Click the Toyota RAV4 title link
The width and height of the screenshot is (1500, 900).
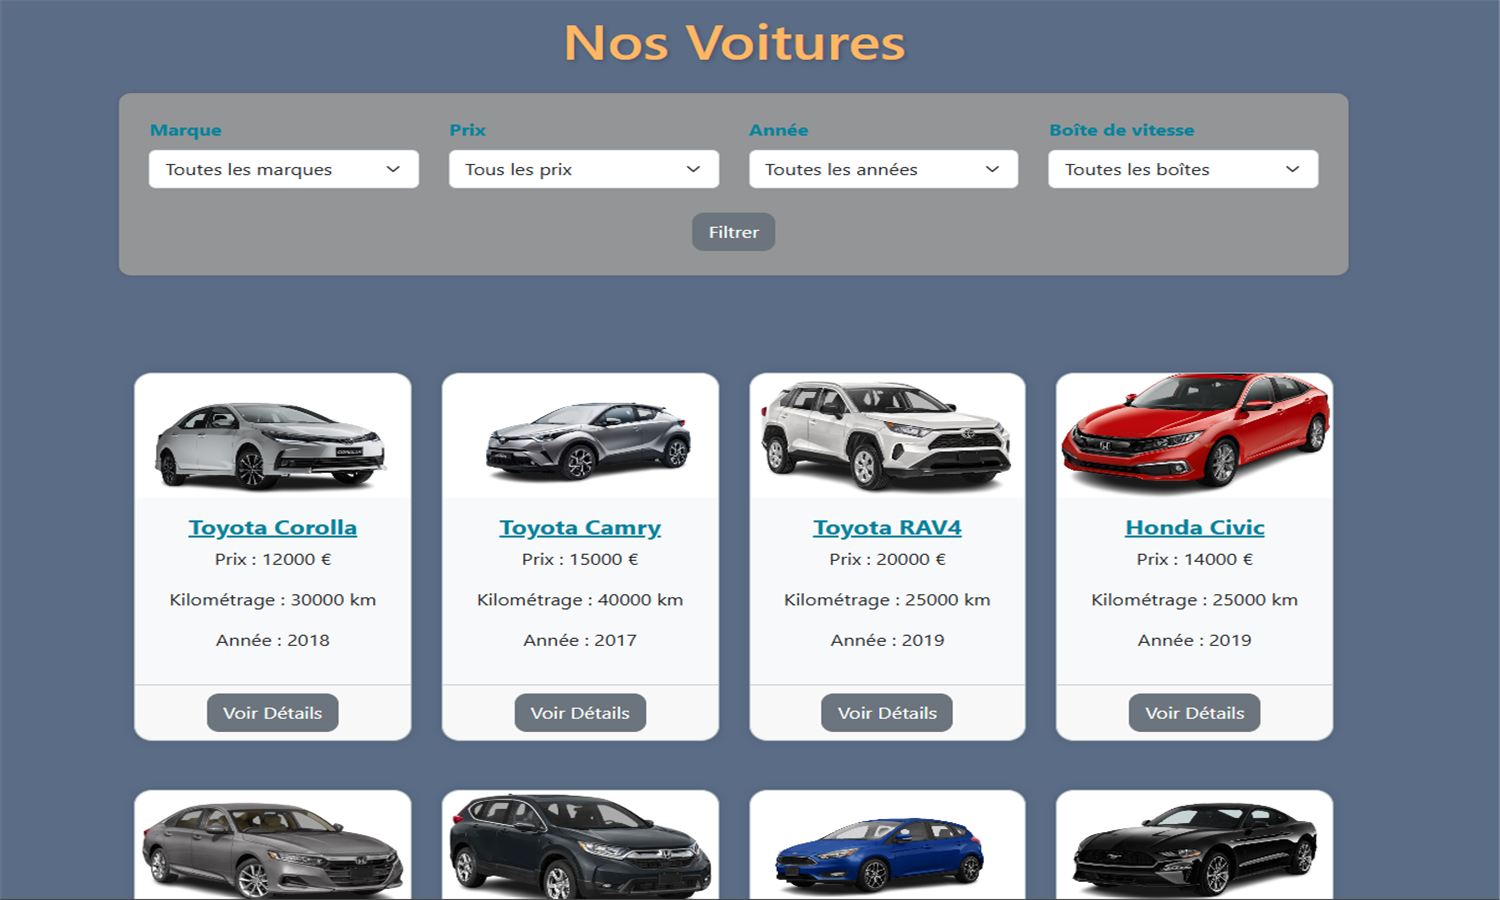[x=887, y=527]
